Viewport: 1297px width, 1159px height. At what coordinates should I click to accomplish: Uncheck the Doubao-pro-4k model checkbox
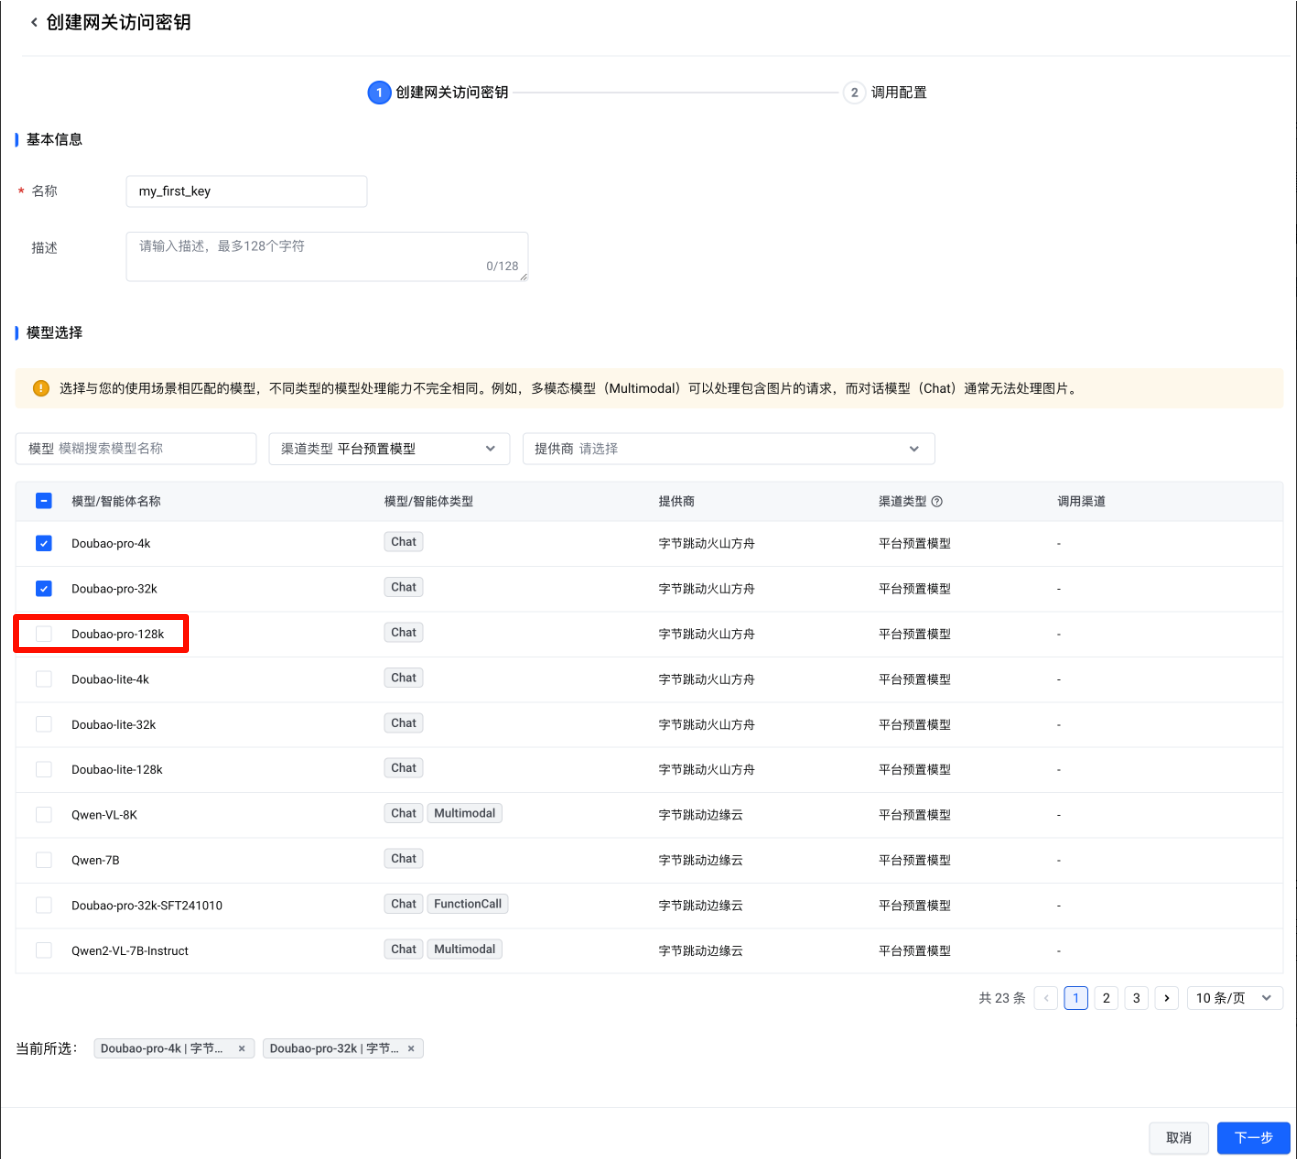click(44, 544)
